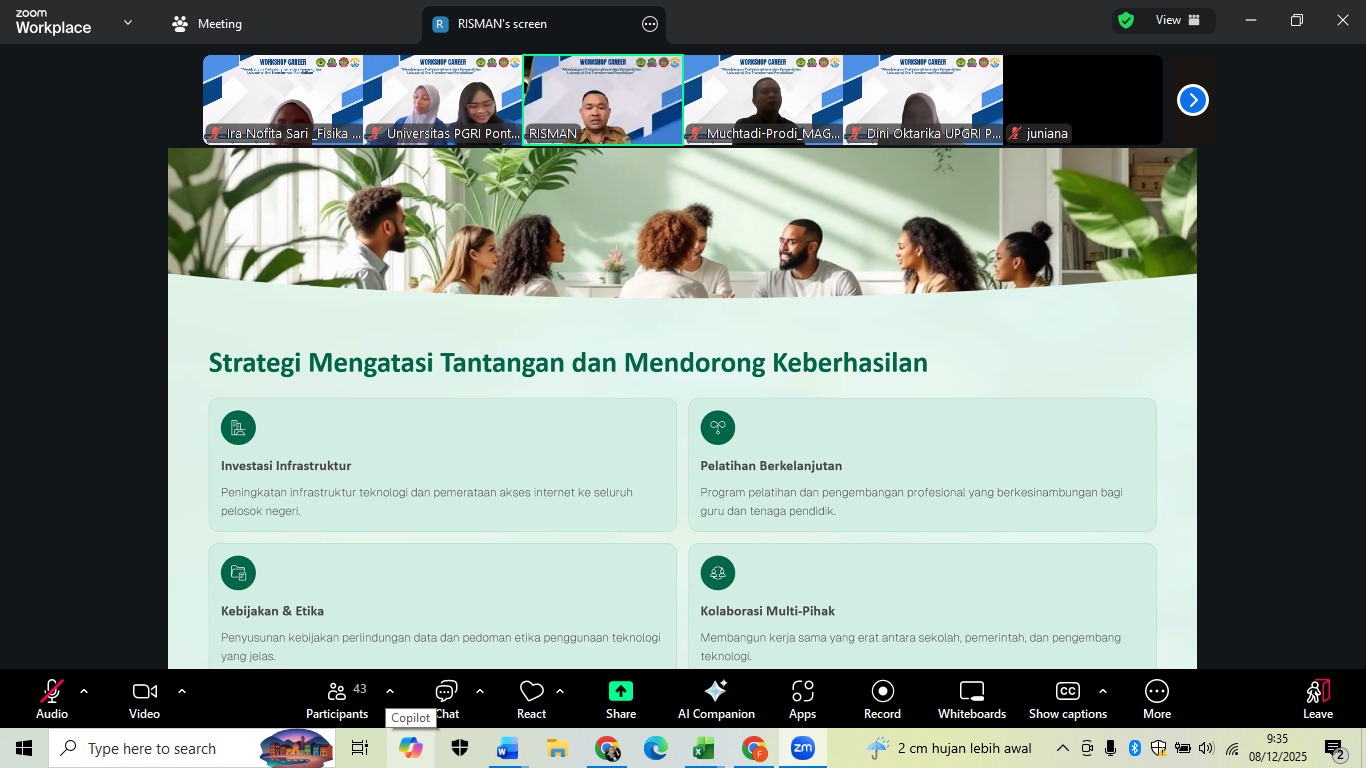
Task: Toggle the Video camera on
Action: 144,699
